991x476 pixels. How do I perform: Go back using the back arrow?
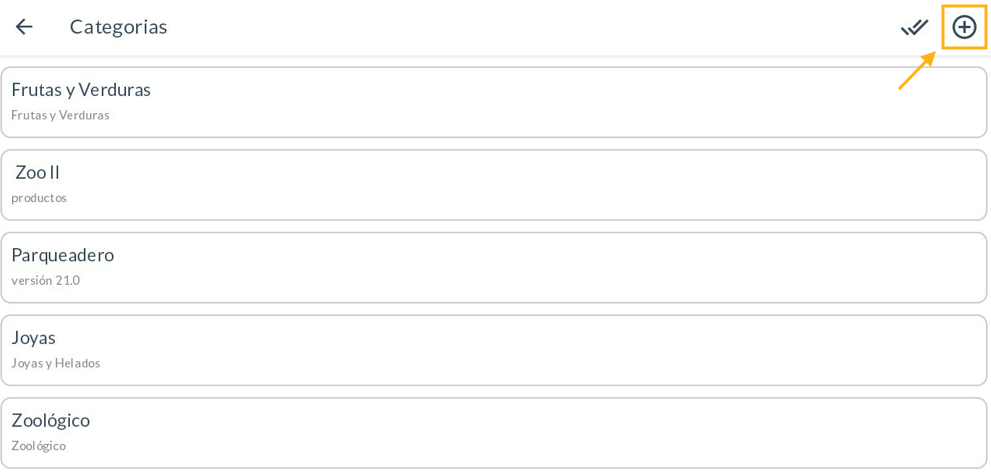click(x=24, y=27)
